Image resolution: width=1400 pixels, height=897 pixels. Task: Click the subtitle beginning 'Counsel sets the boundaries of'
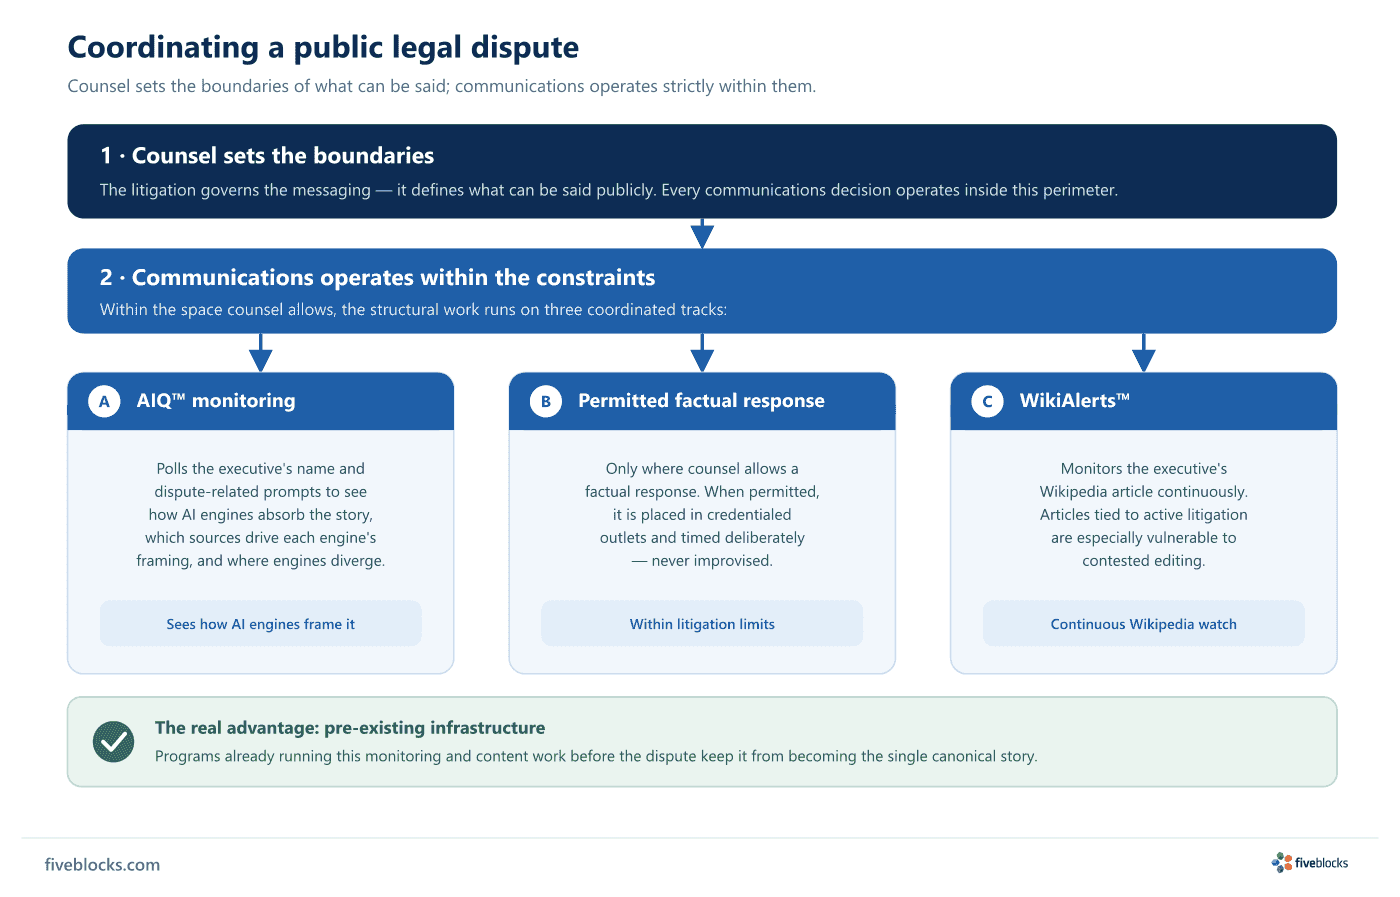point(442,86)
